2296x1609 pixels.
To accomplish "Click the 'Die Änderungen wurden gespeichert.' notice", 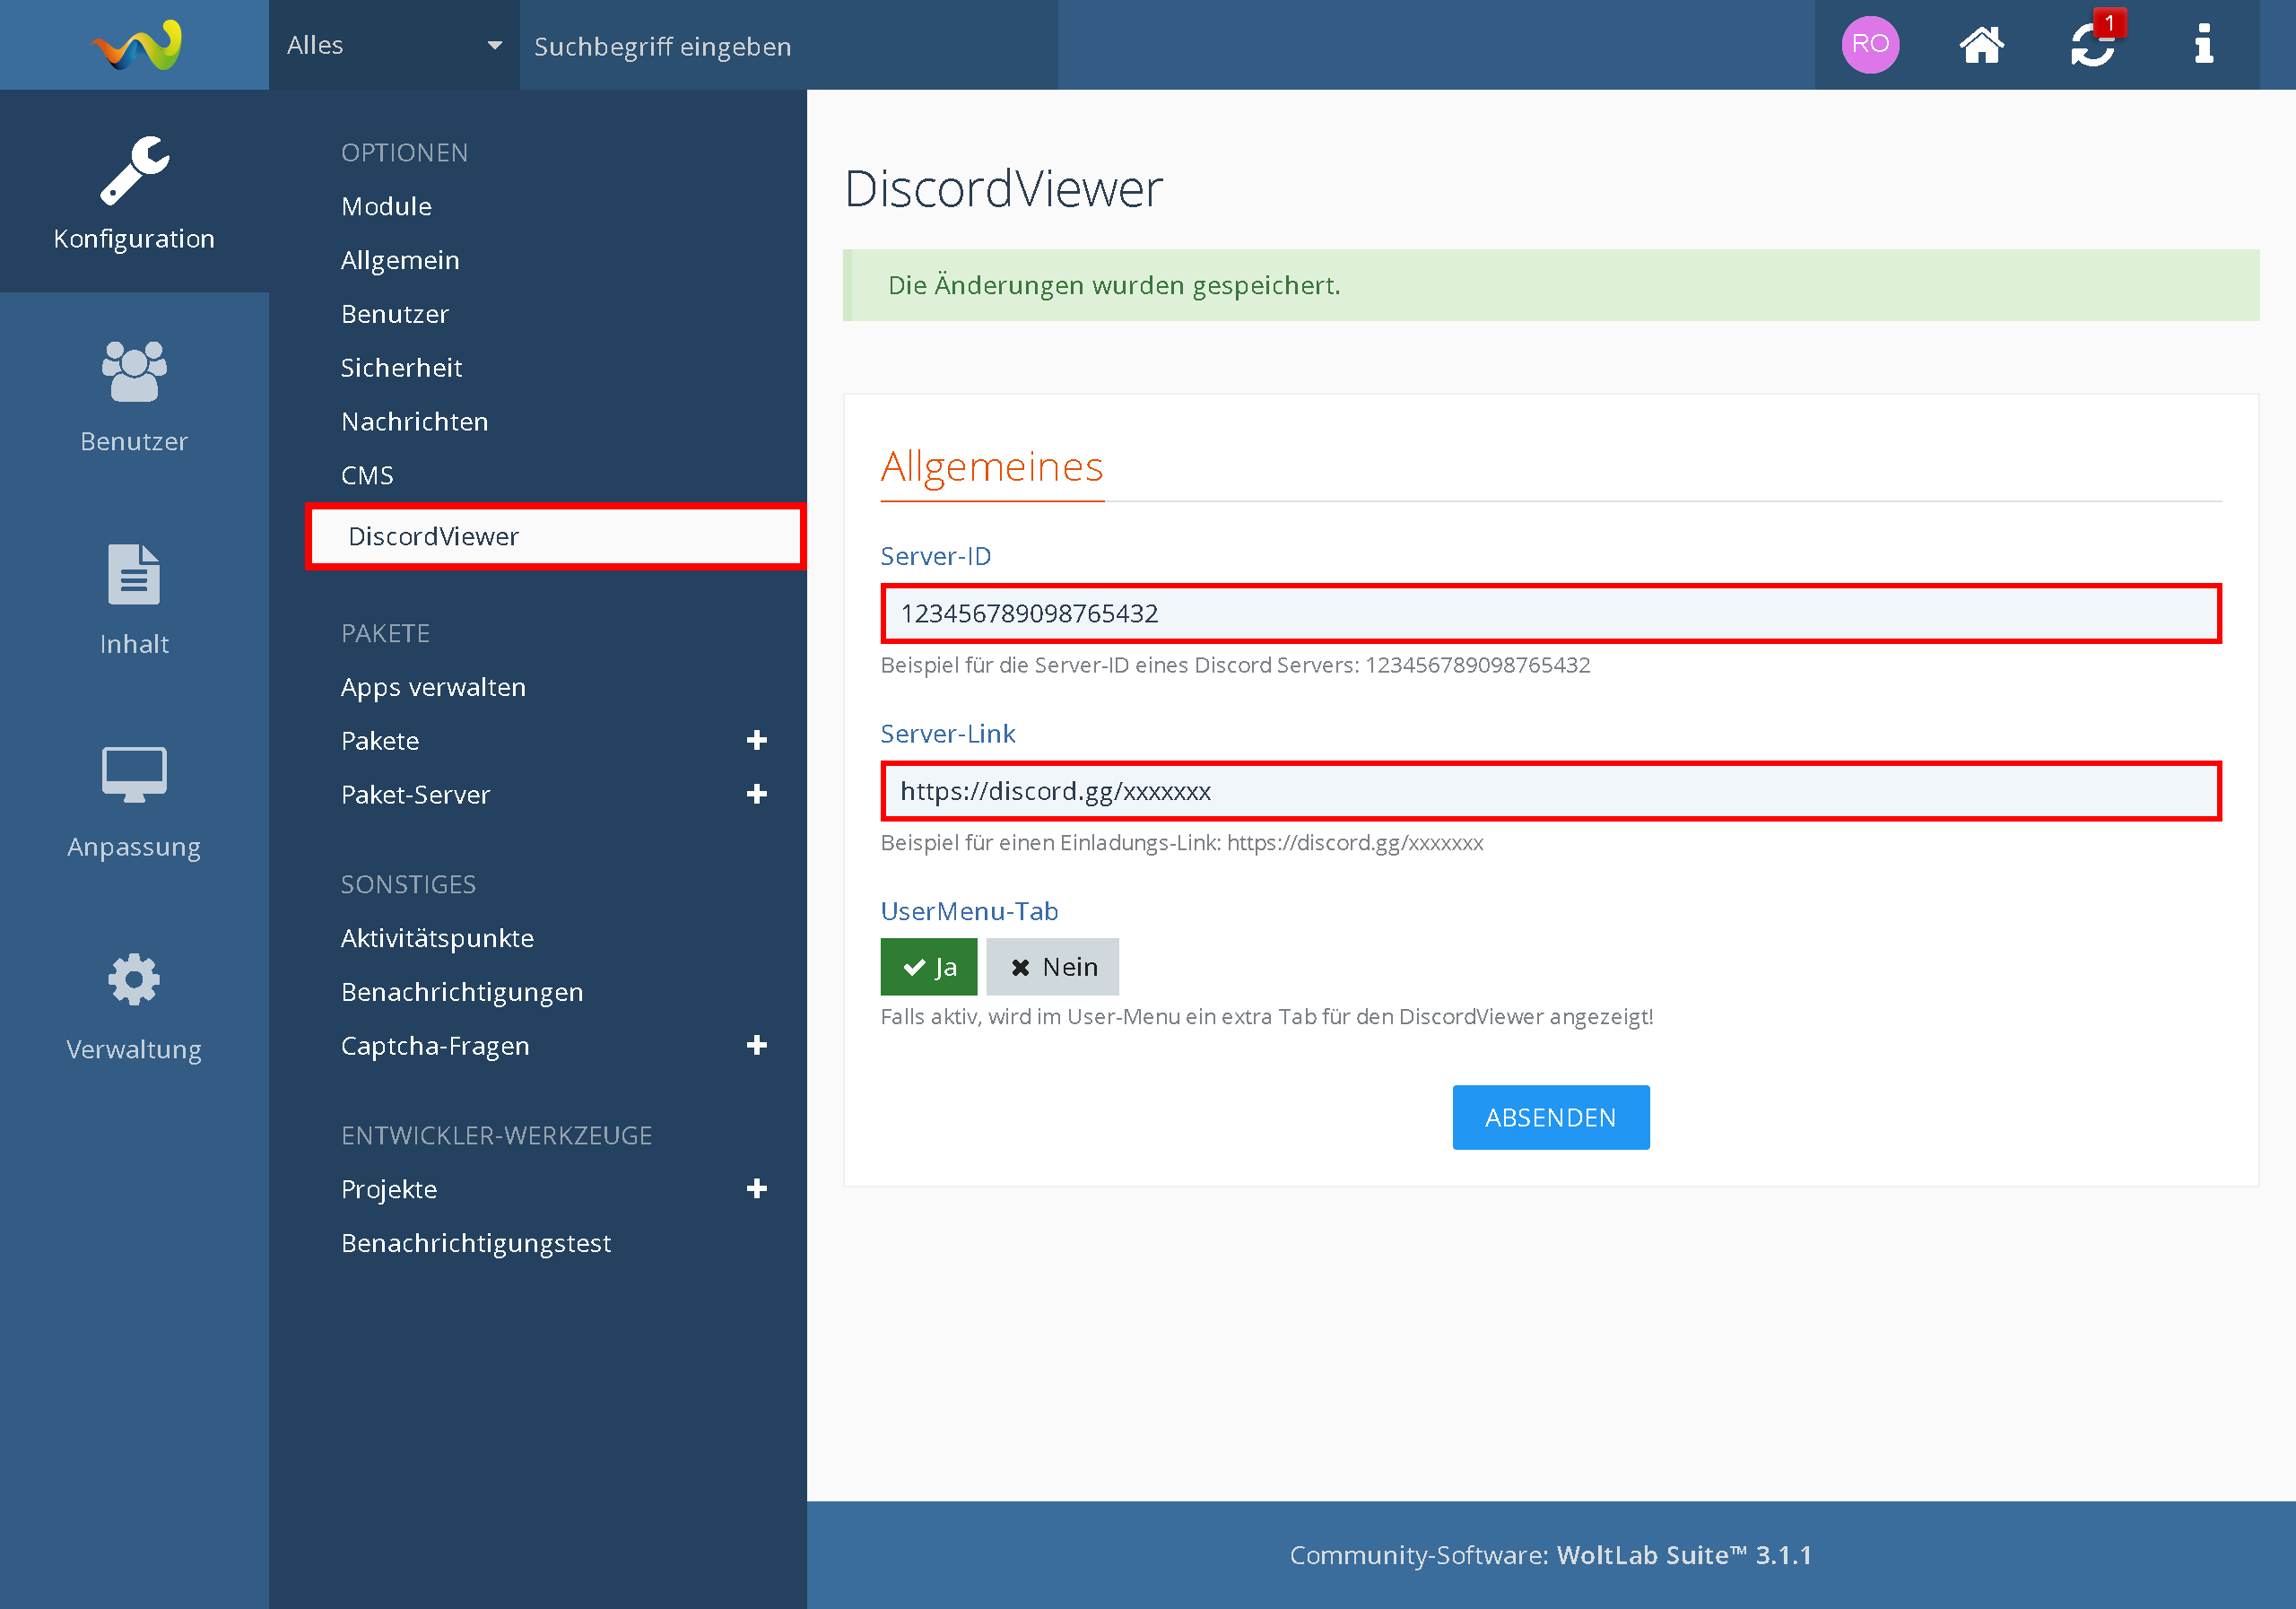I will (x=1550, y=285).
